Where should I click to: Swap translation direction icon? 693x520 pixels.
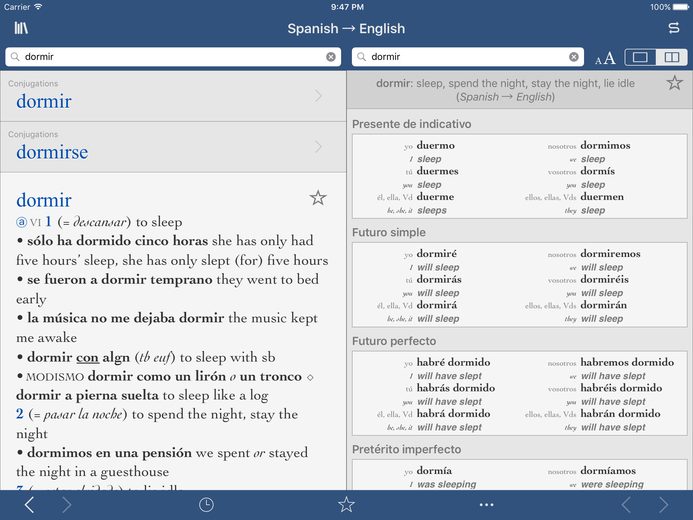pyautogui.click(x=674, y=28)
